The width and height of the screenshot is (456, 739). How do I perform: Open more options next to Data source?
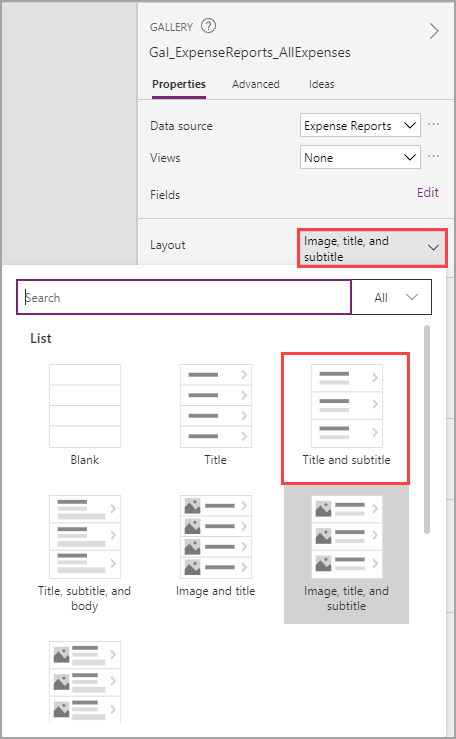click(433, 125)
